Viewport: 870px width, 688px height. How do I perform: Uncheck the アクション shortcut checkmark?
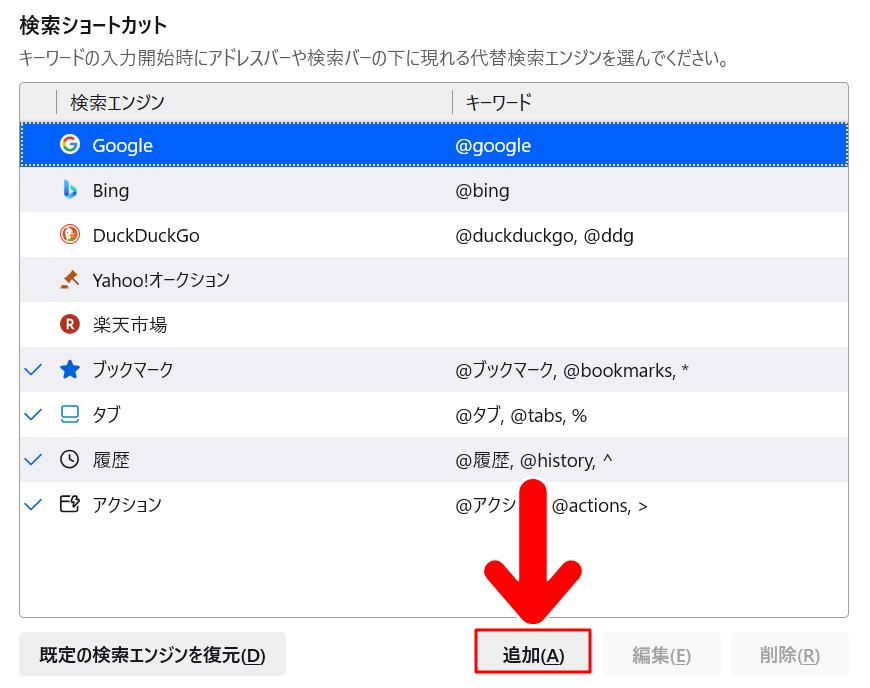click(x=34, y=504)
